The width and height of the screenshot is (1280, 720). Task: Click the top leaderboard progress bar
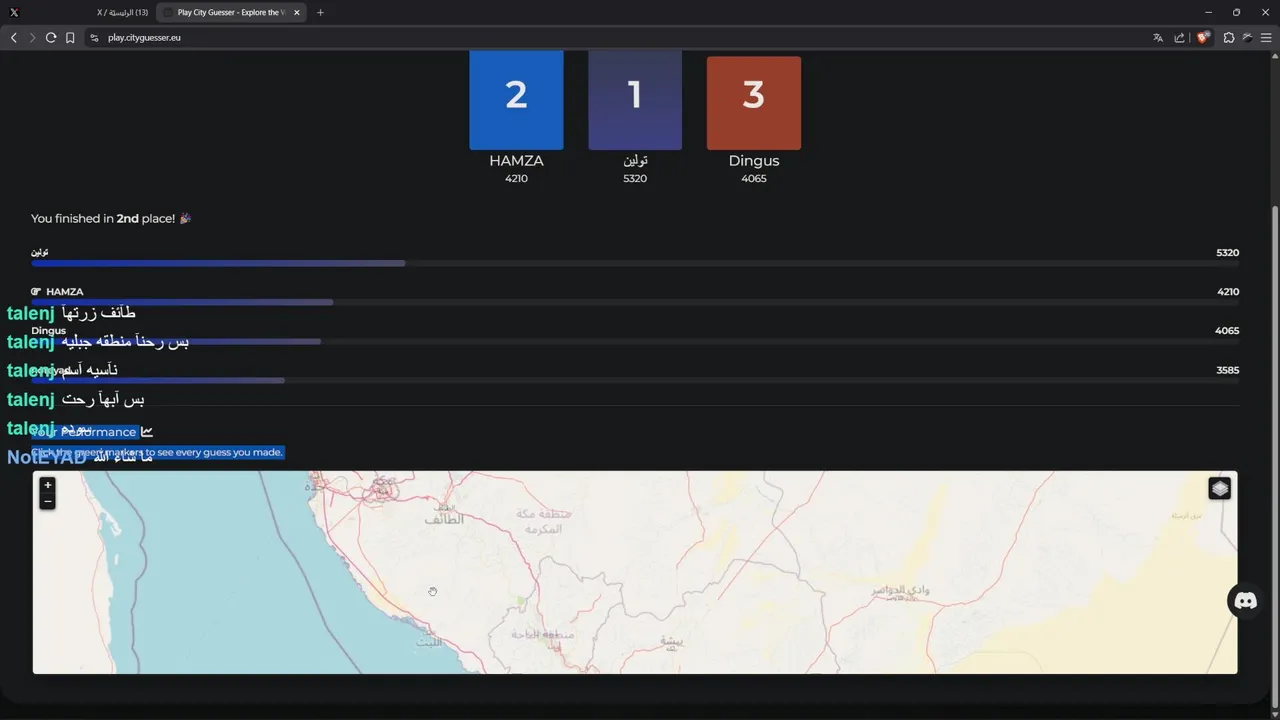point(635,264)
